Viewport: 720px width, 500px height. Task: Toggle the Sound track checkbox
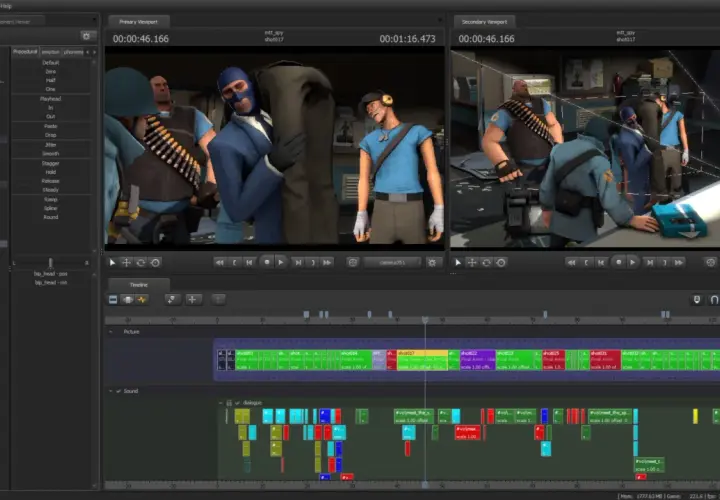tap(118, 391)
